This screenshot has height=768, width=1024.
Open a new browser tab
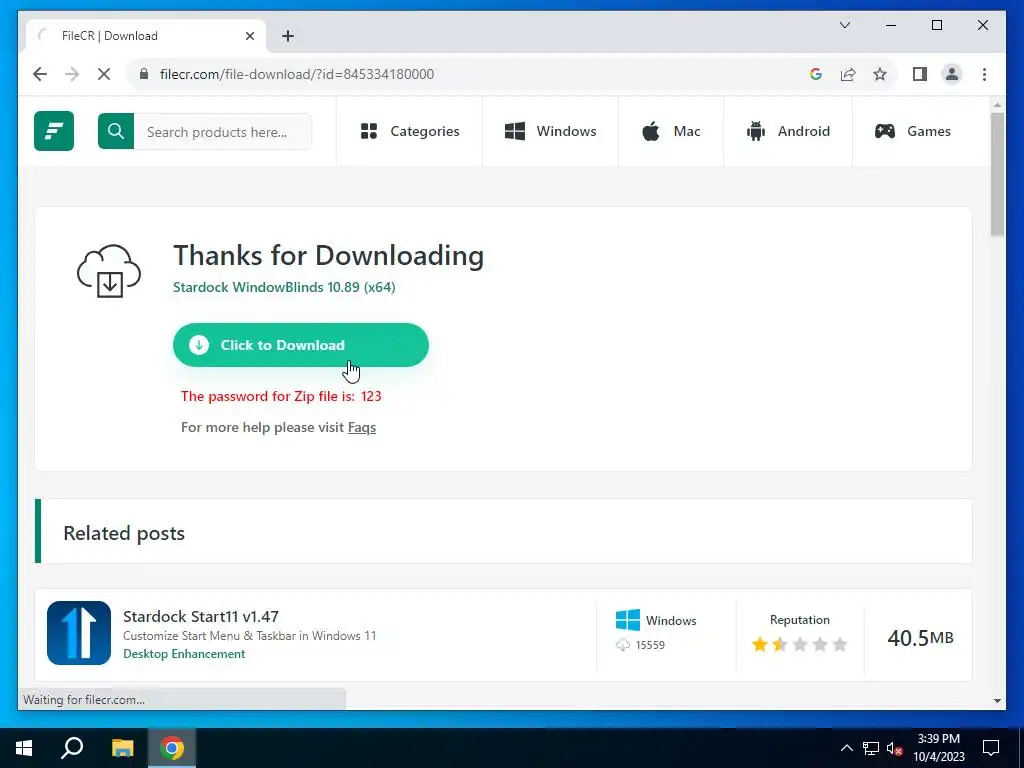288,36
